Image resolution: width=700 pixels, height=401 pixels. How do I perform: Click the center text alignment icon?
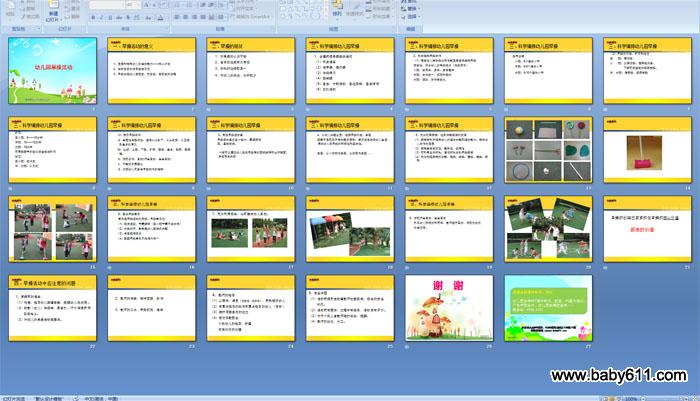187,18
